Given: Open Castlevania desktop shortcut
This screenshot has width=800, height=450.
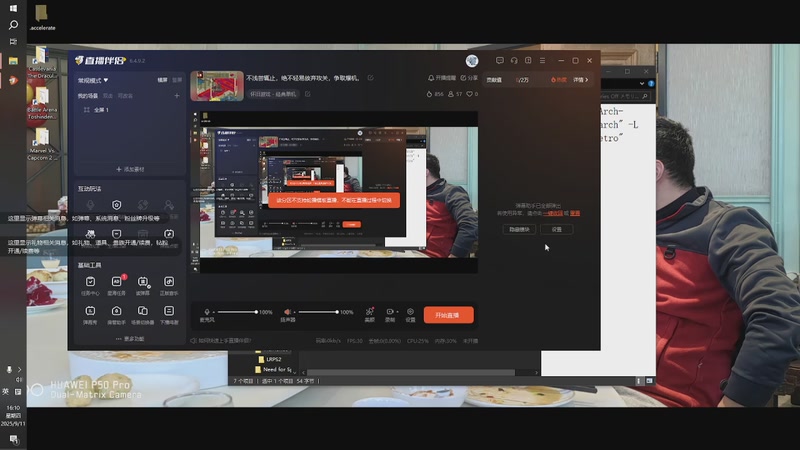Looking at the screenshot, I should pyautogui.click(x=42, y=62).
